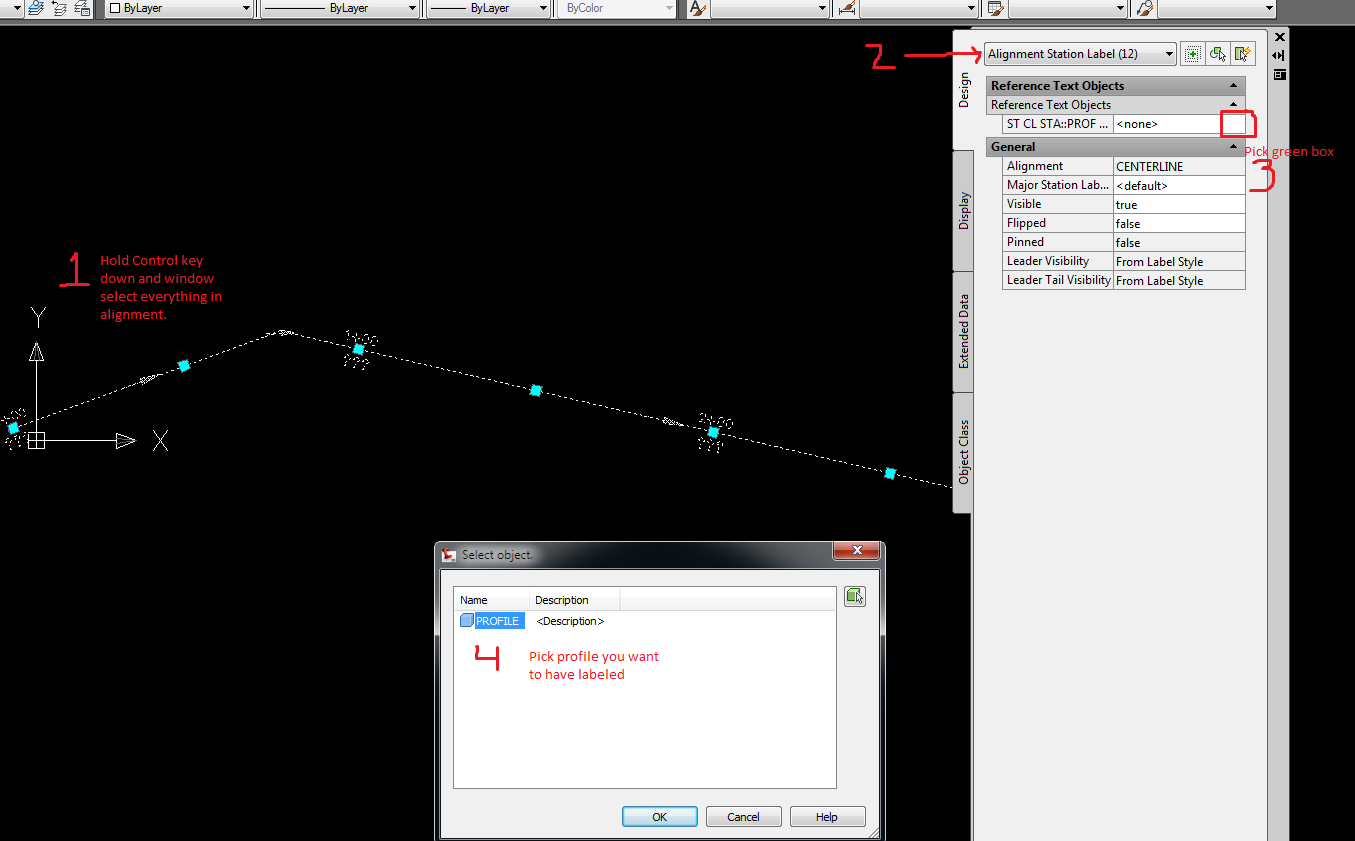Close the Properties palette
The width and height of the screenshot is (1355, 841).
pos(1279,36)
